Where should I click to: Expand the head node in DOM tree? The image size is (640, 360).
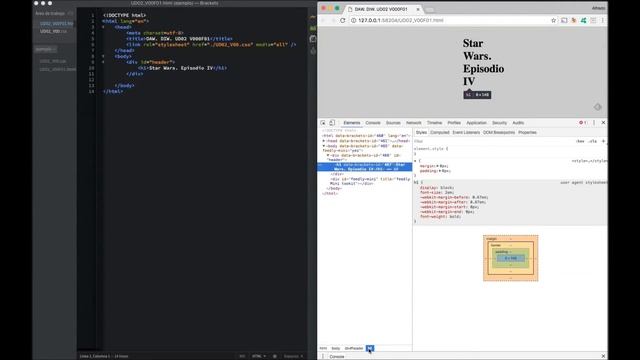pyautogui.click(x=324, y=141)
